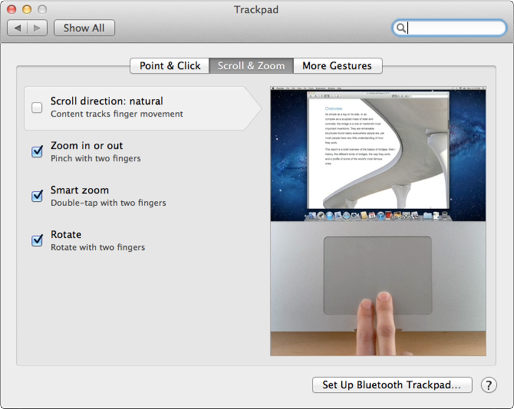Click the magnifying glass search icon

point(401,28)
